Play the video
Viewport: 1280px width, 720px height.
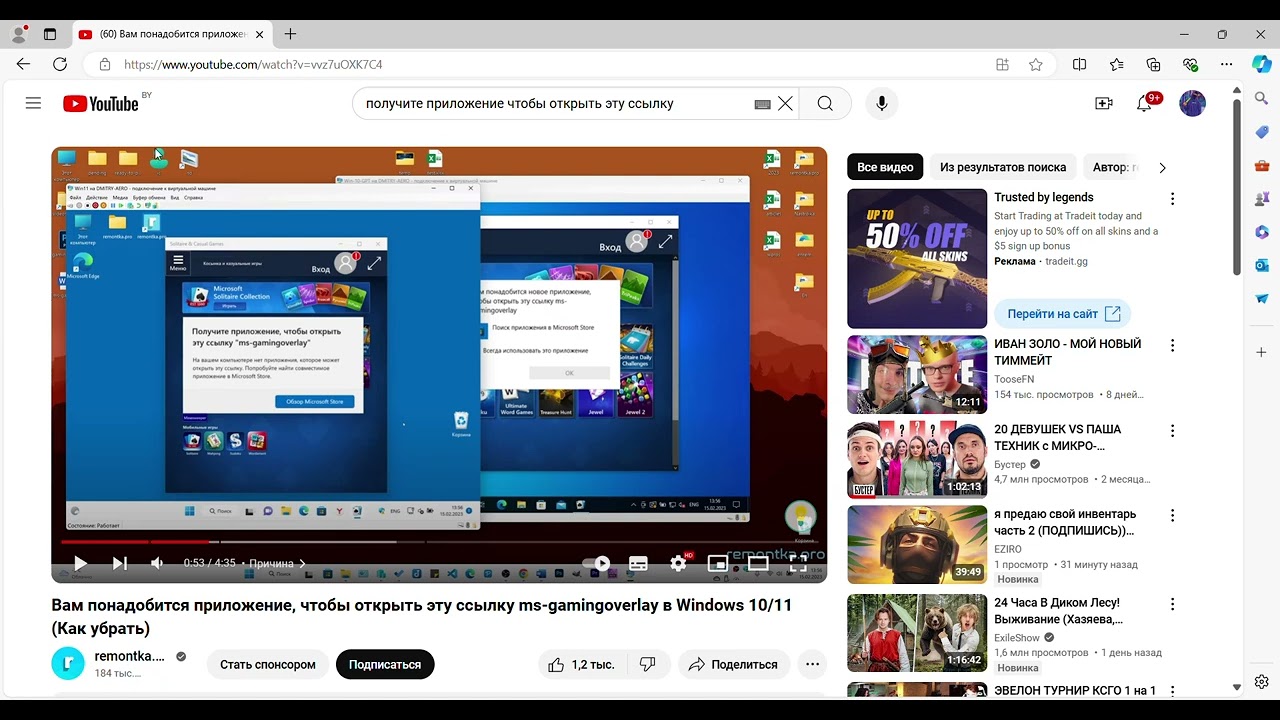pyautogui.click(x=80, y=563)
